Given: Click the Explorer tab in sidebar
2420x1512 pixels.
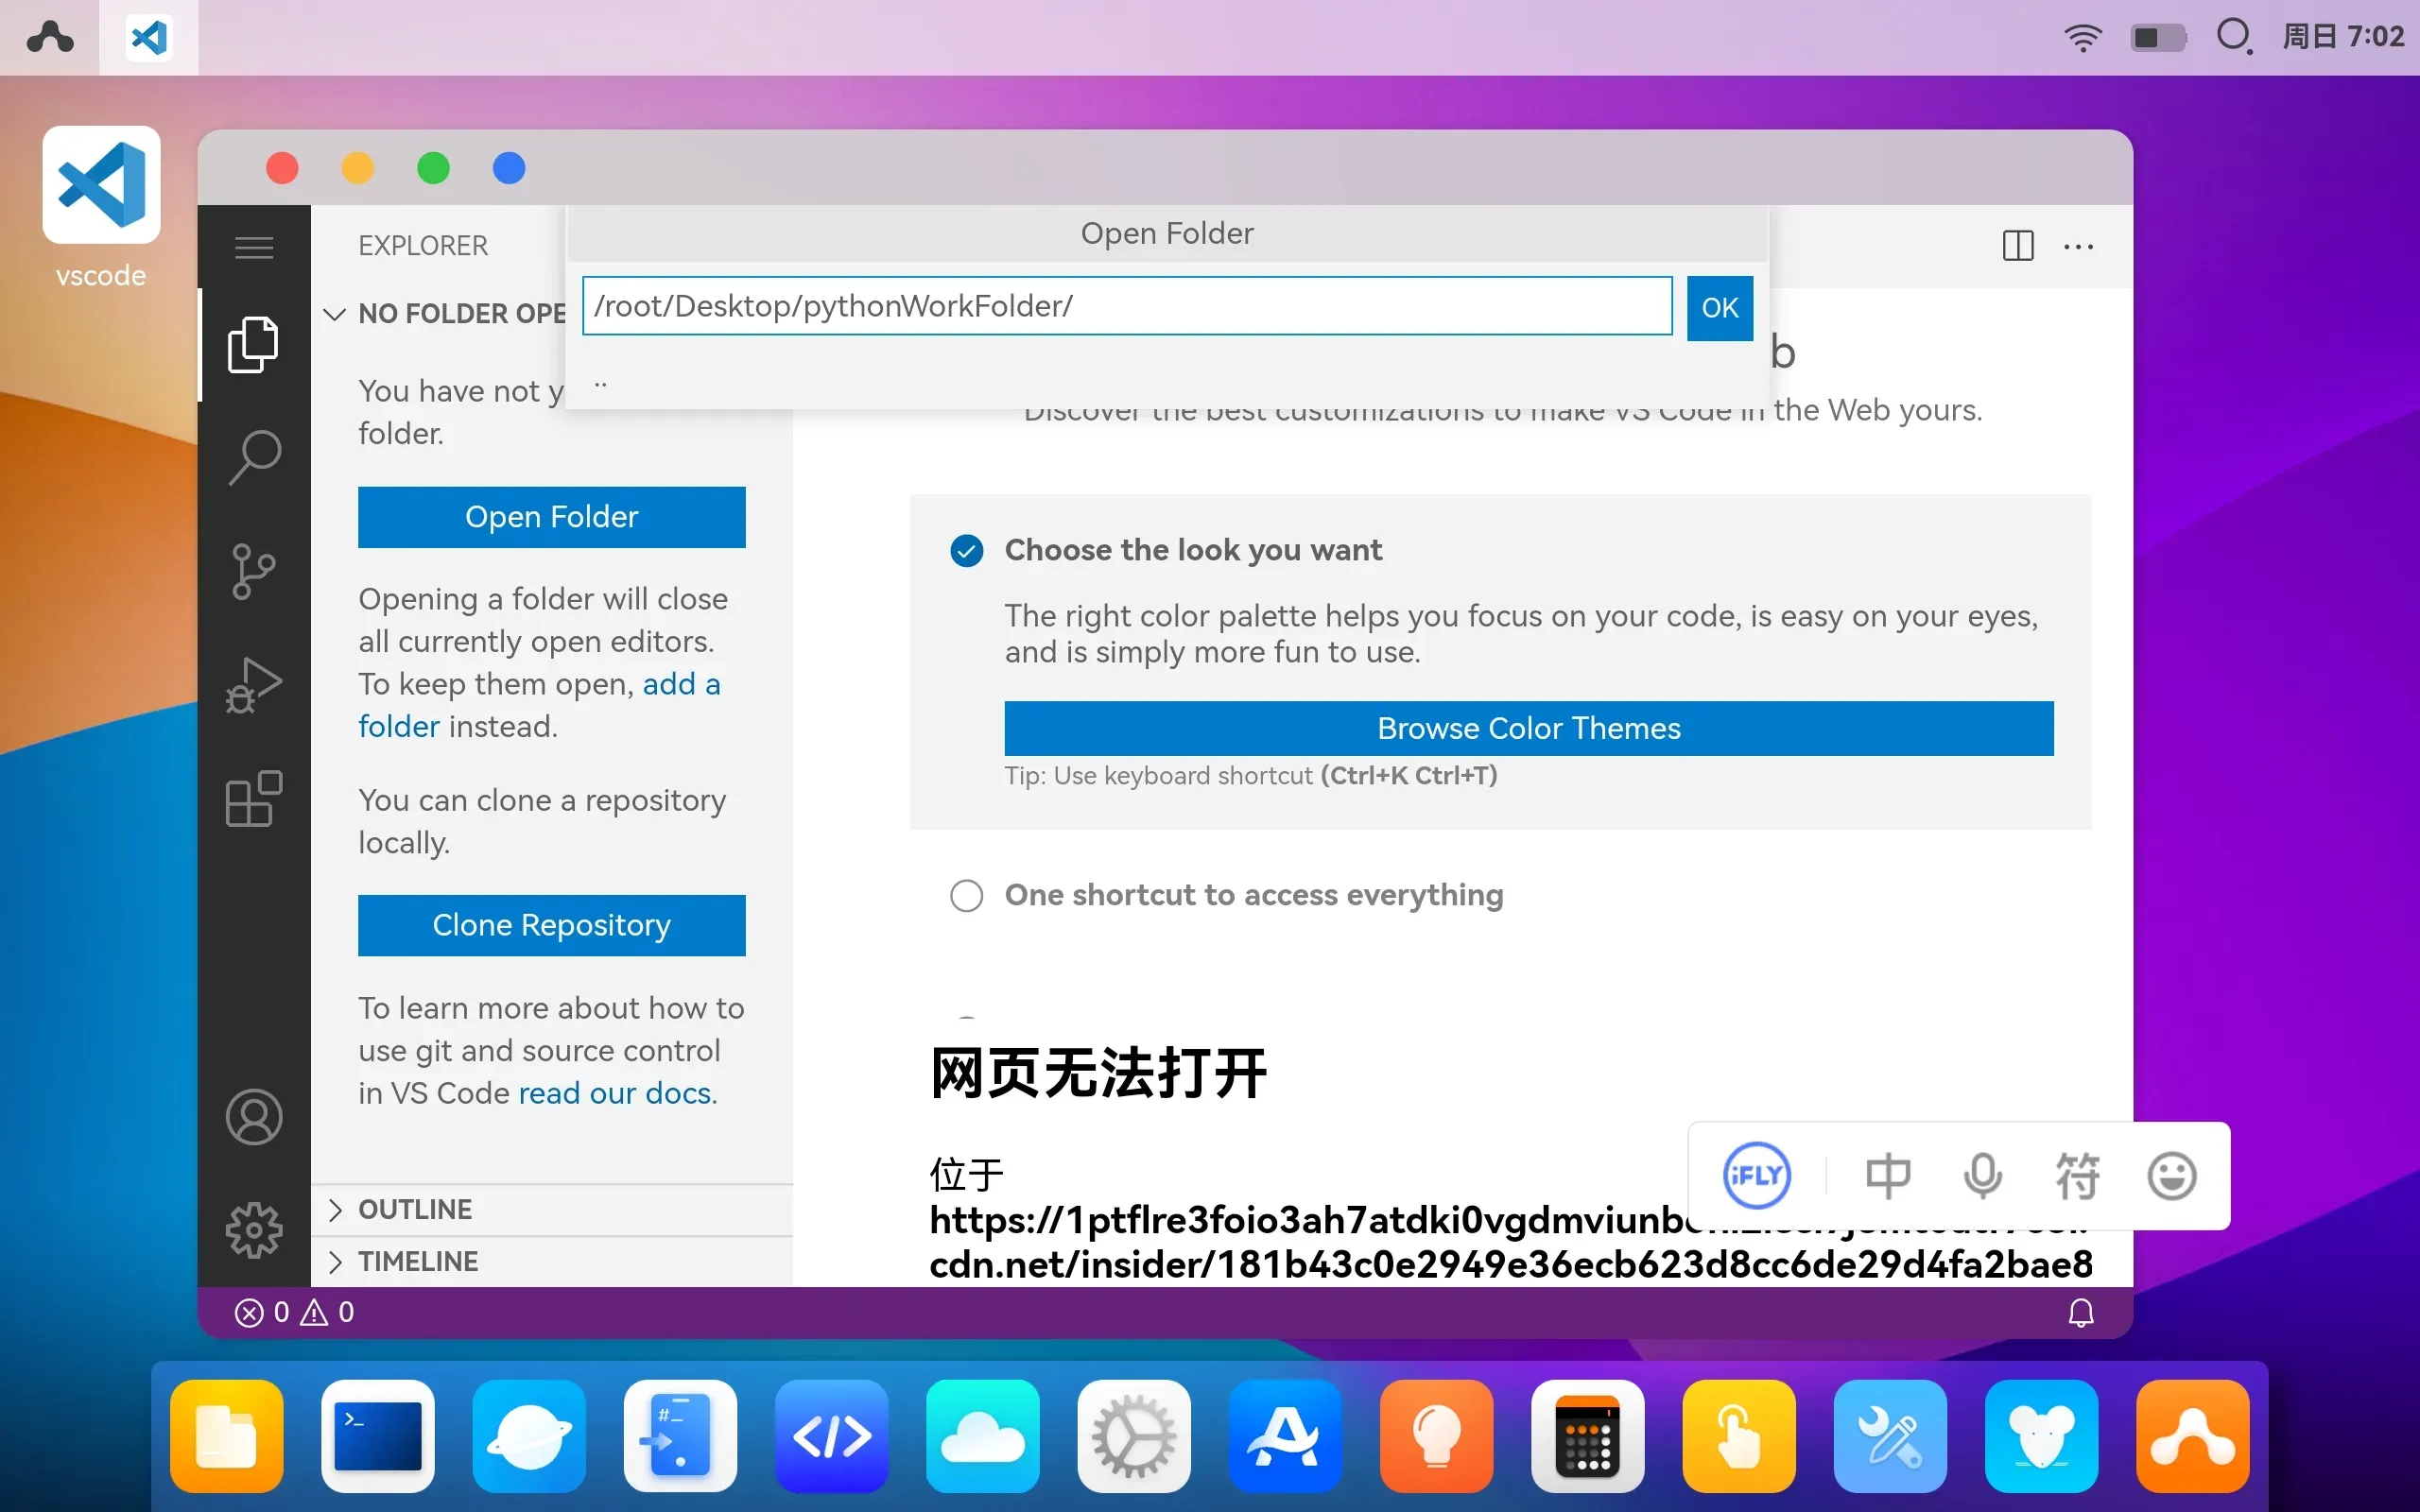Looking at the screenshot, I should pos(254,343).
